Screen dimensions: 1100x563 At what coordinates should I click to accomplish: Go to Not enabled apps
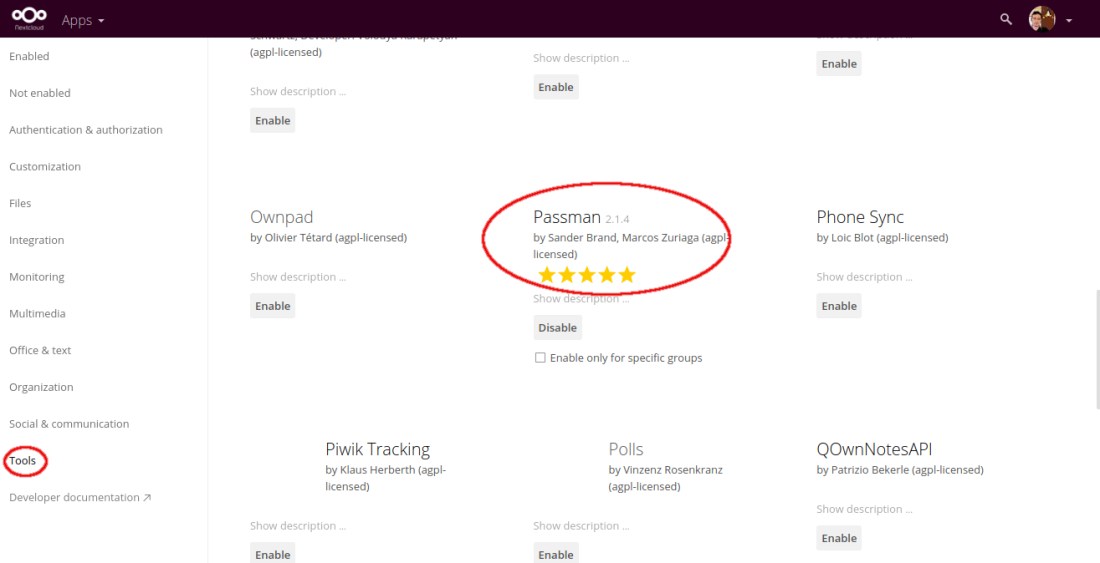pos(40,93)
